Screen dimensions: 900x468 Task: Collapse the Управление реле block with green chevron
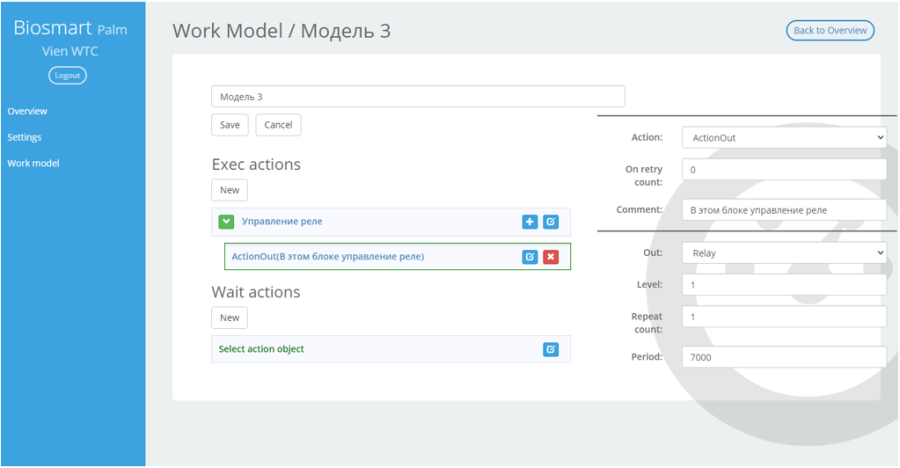coord(226,222)
